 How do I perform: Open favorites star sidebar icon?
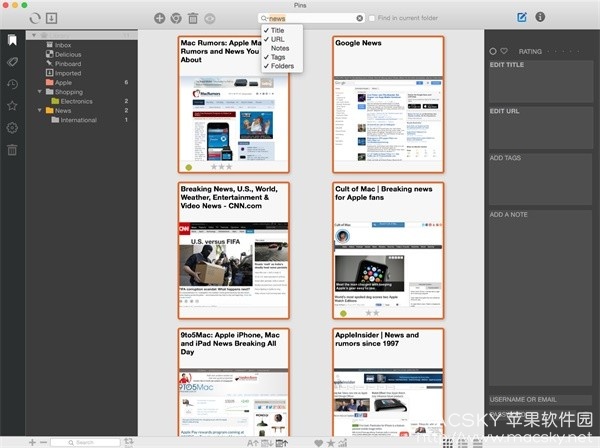(x=12, y=106)
